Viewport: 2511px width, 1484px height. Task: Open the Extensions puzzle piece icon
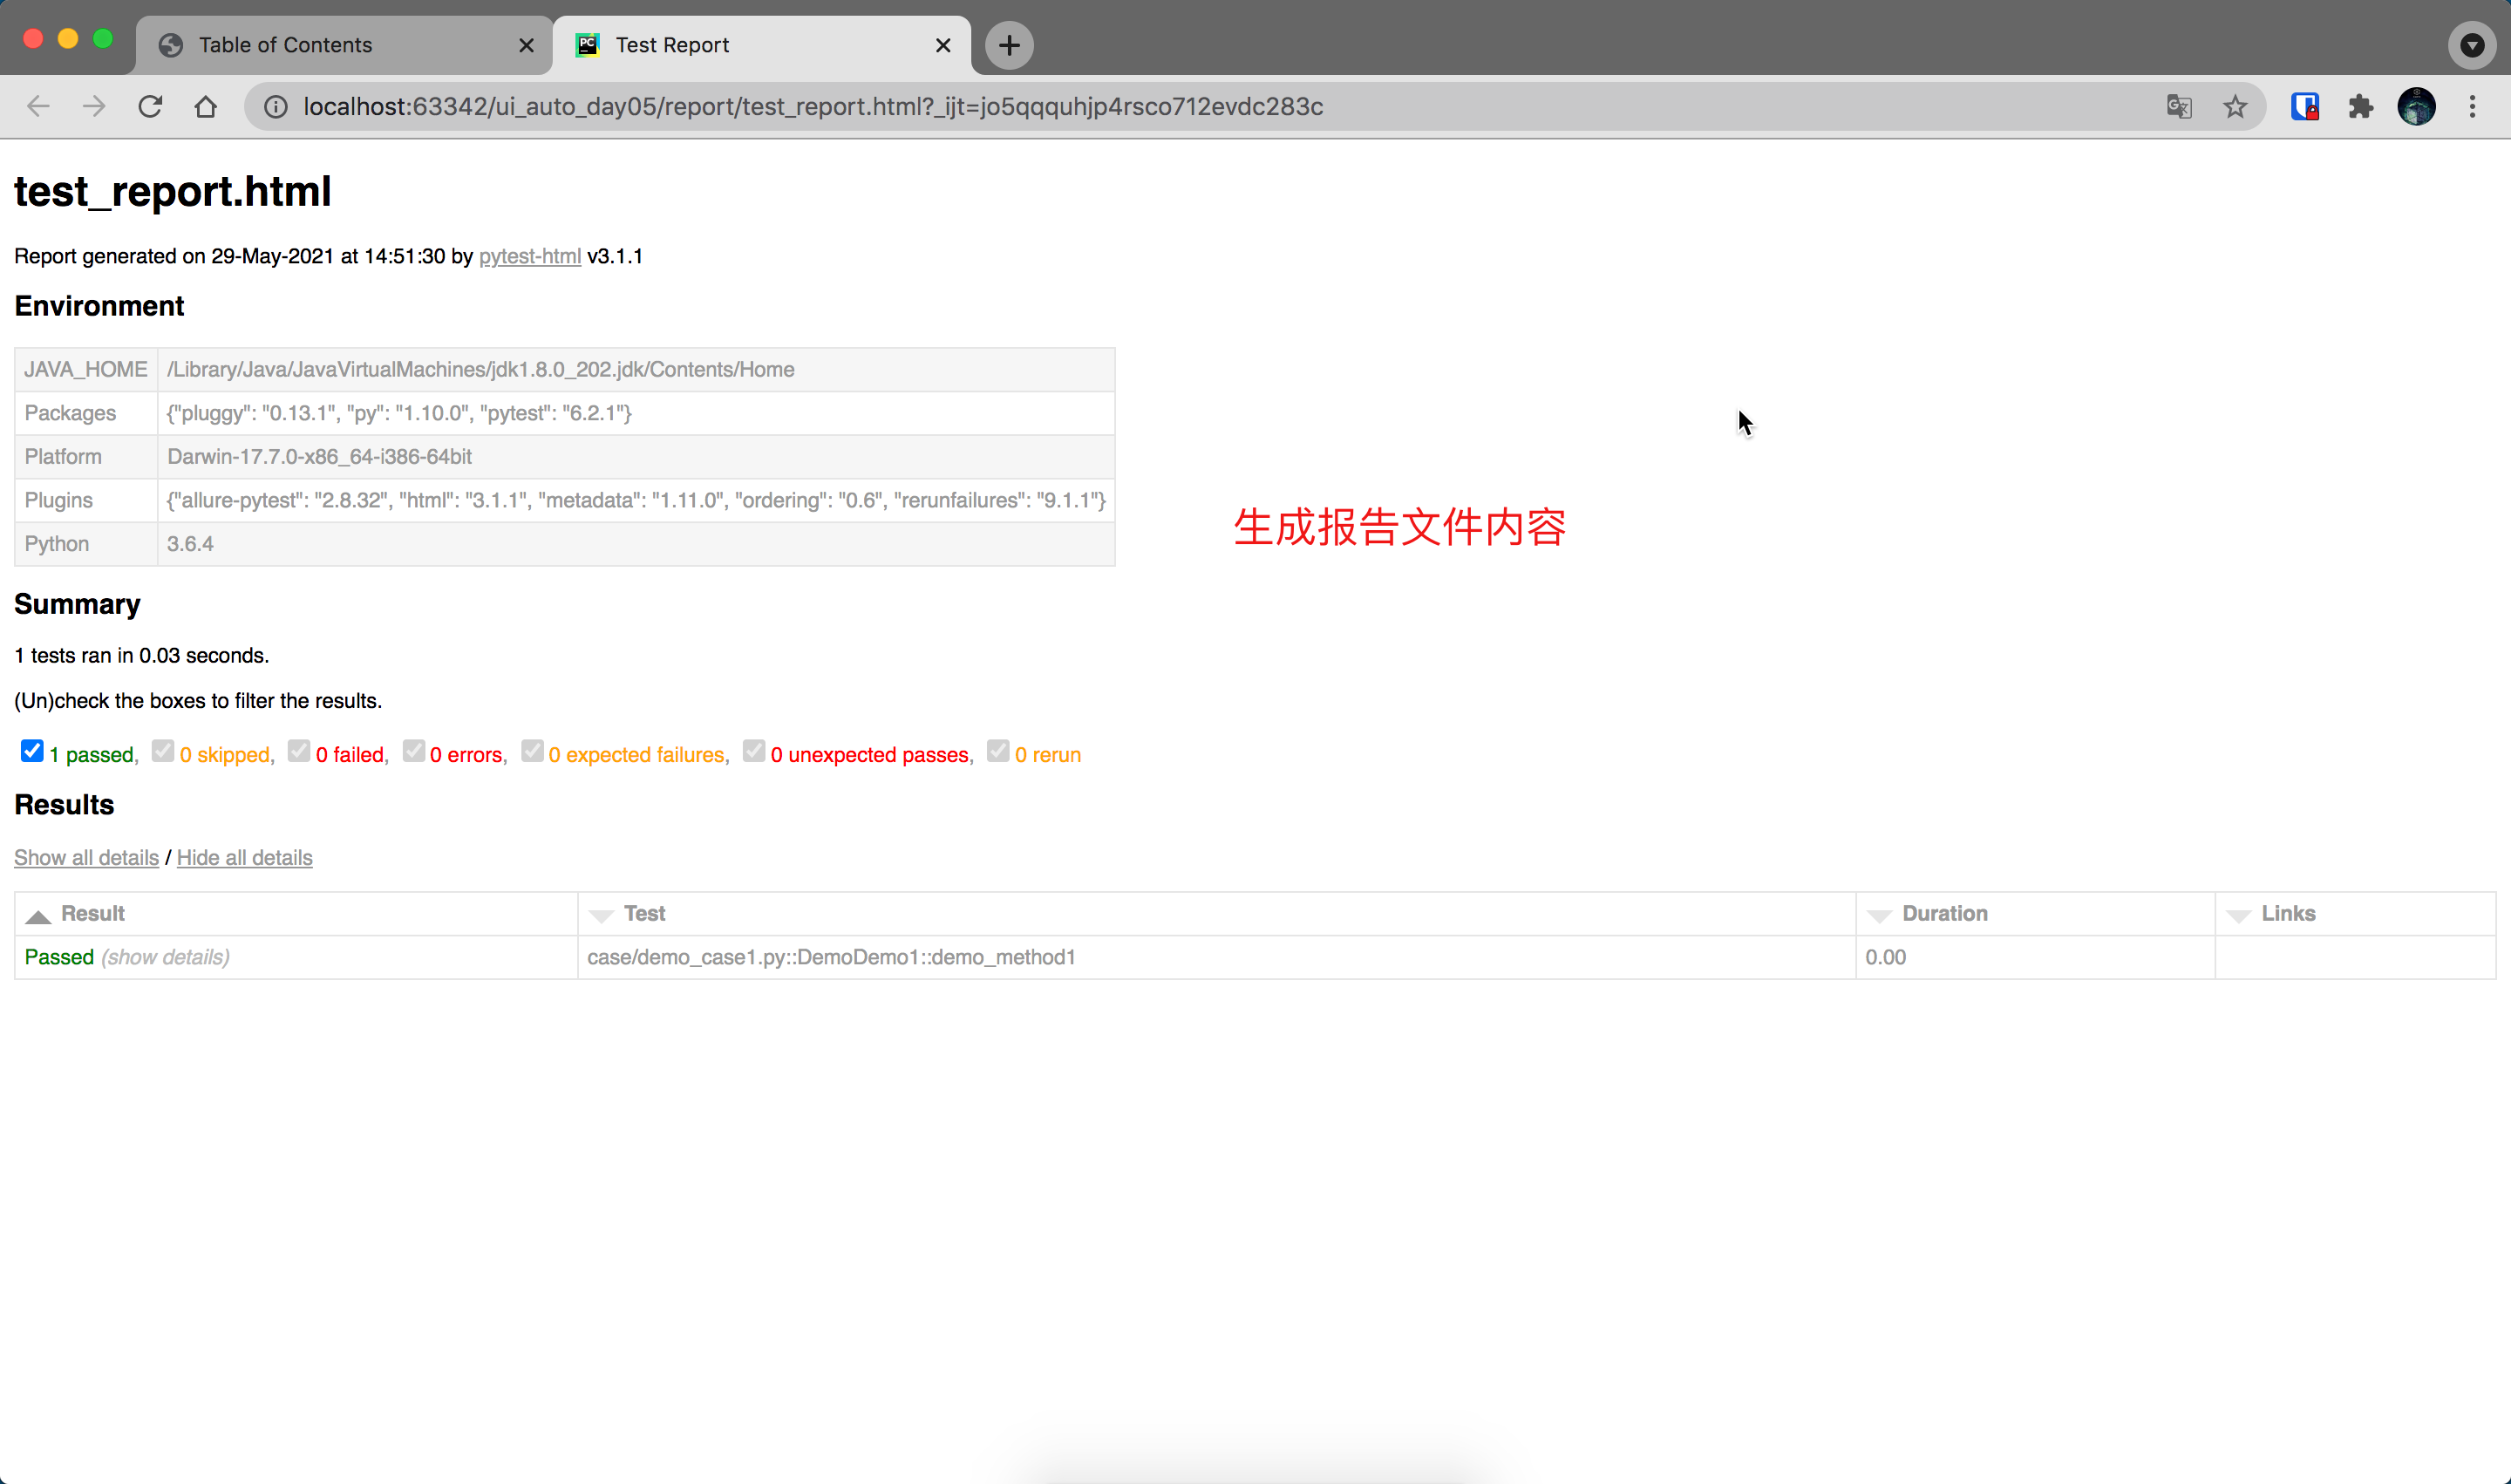(2361, 107)
